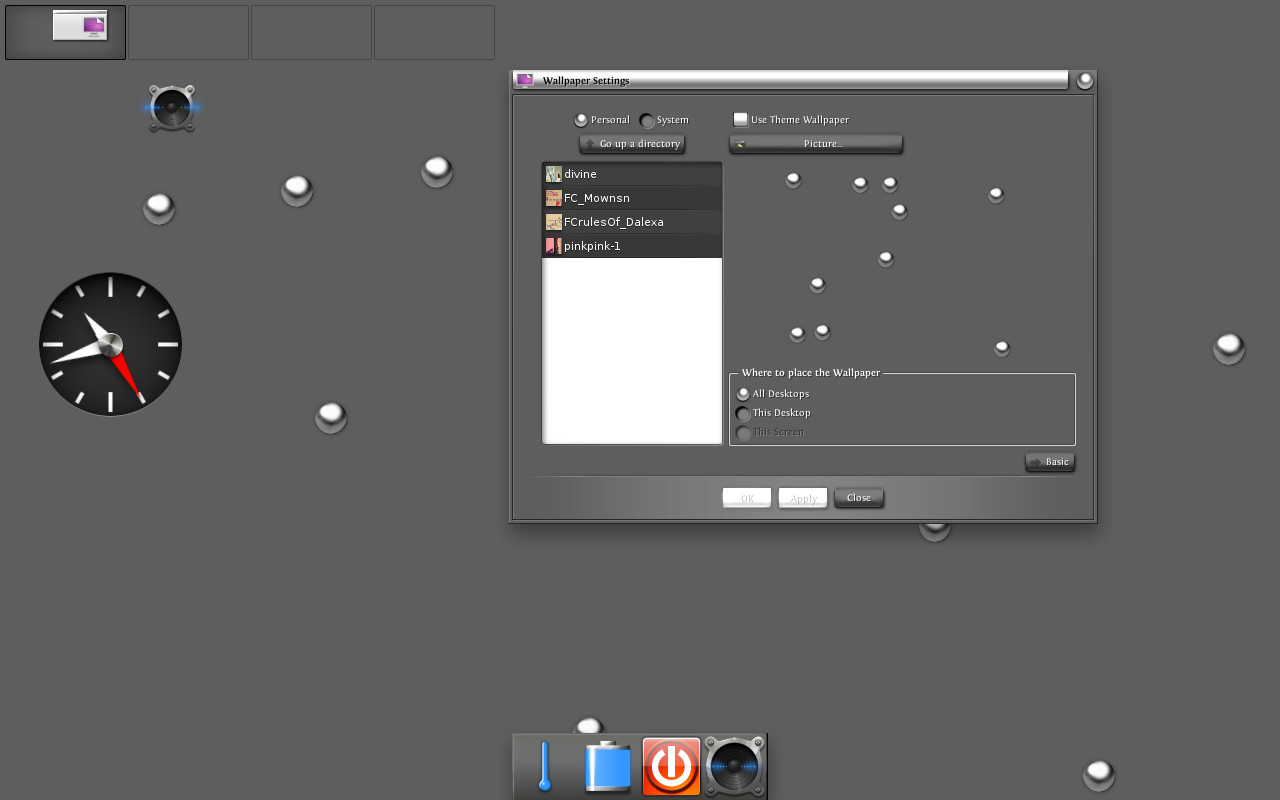
Task: Click Go up a directory button
Action: tap(632, 144)
